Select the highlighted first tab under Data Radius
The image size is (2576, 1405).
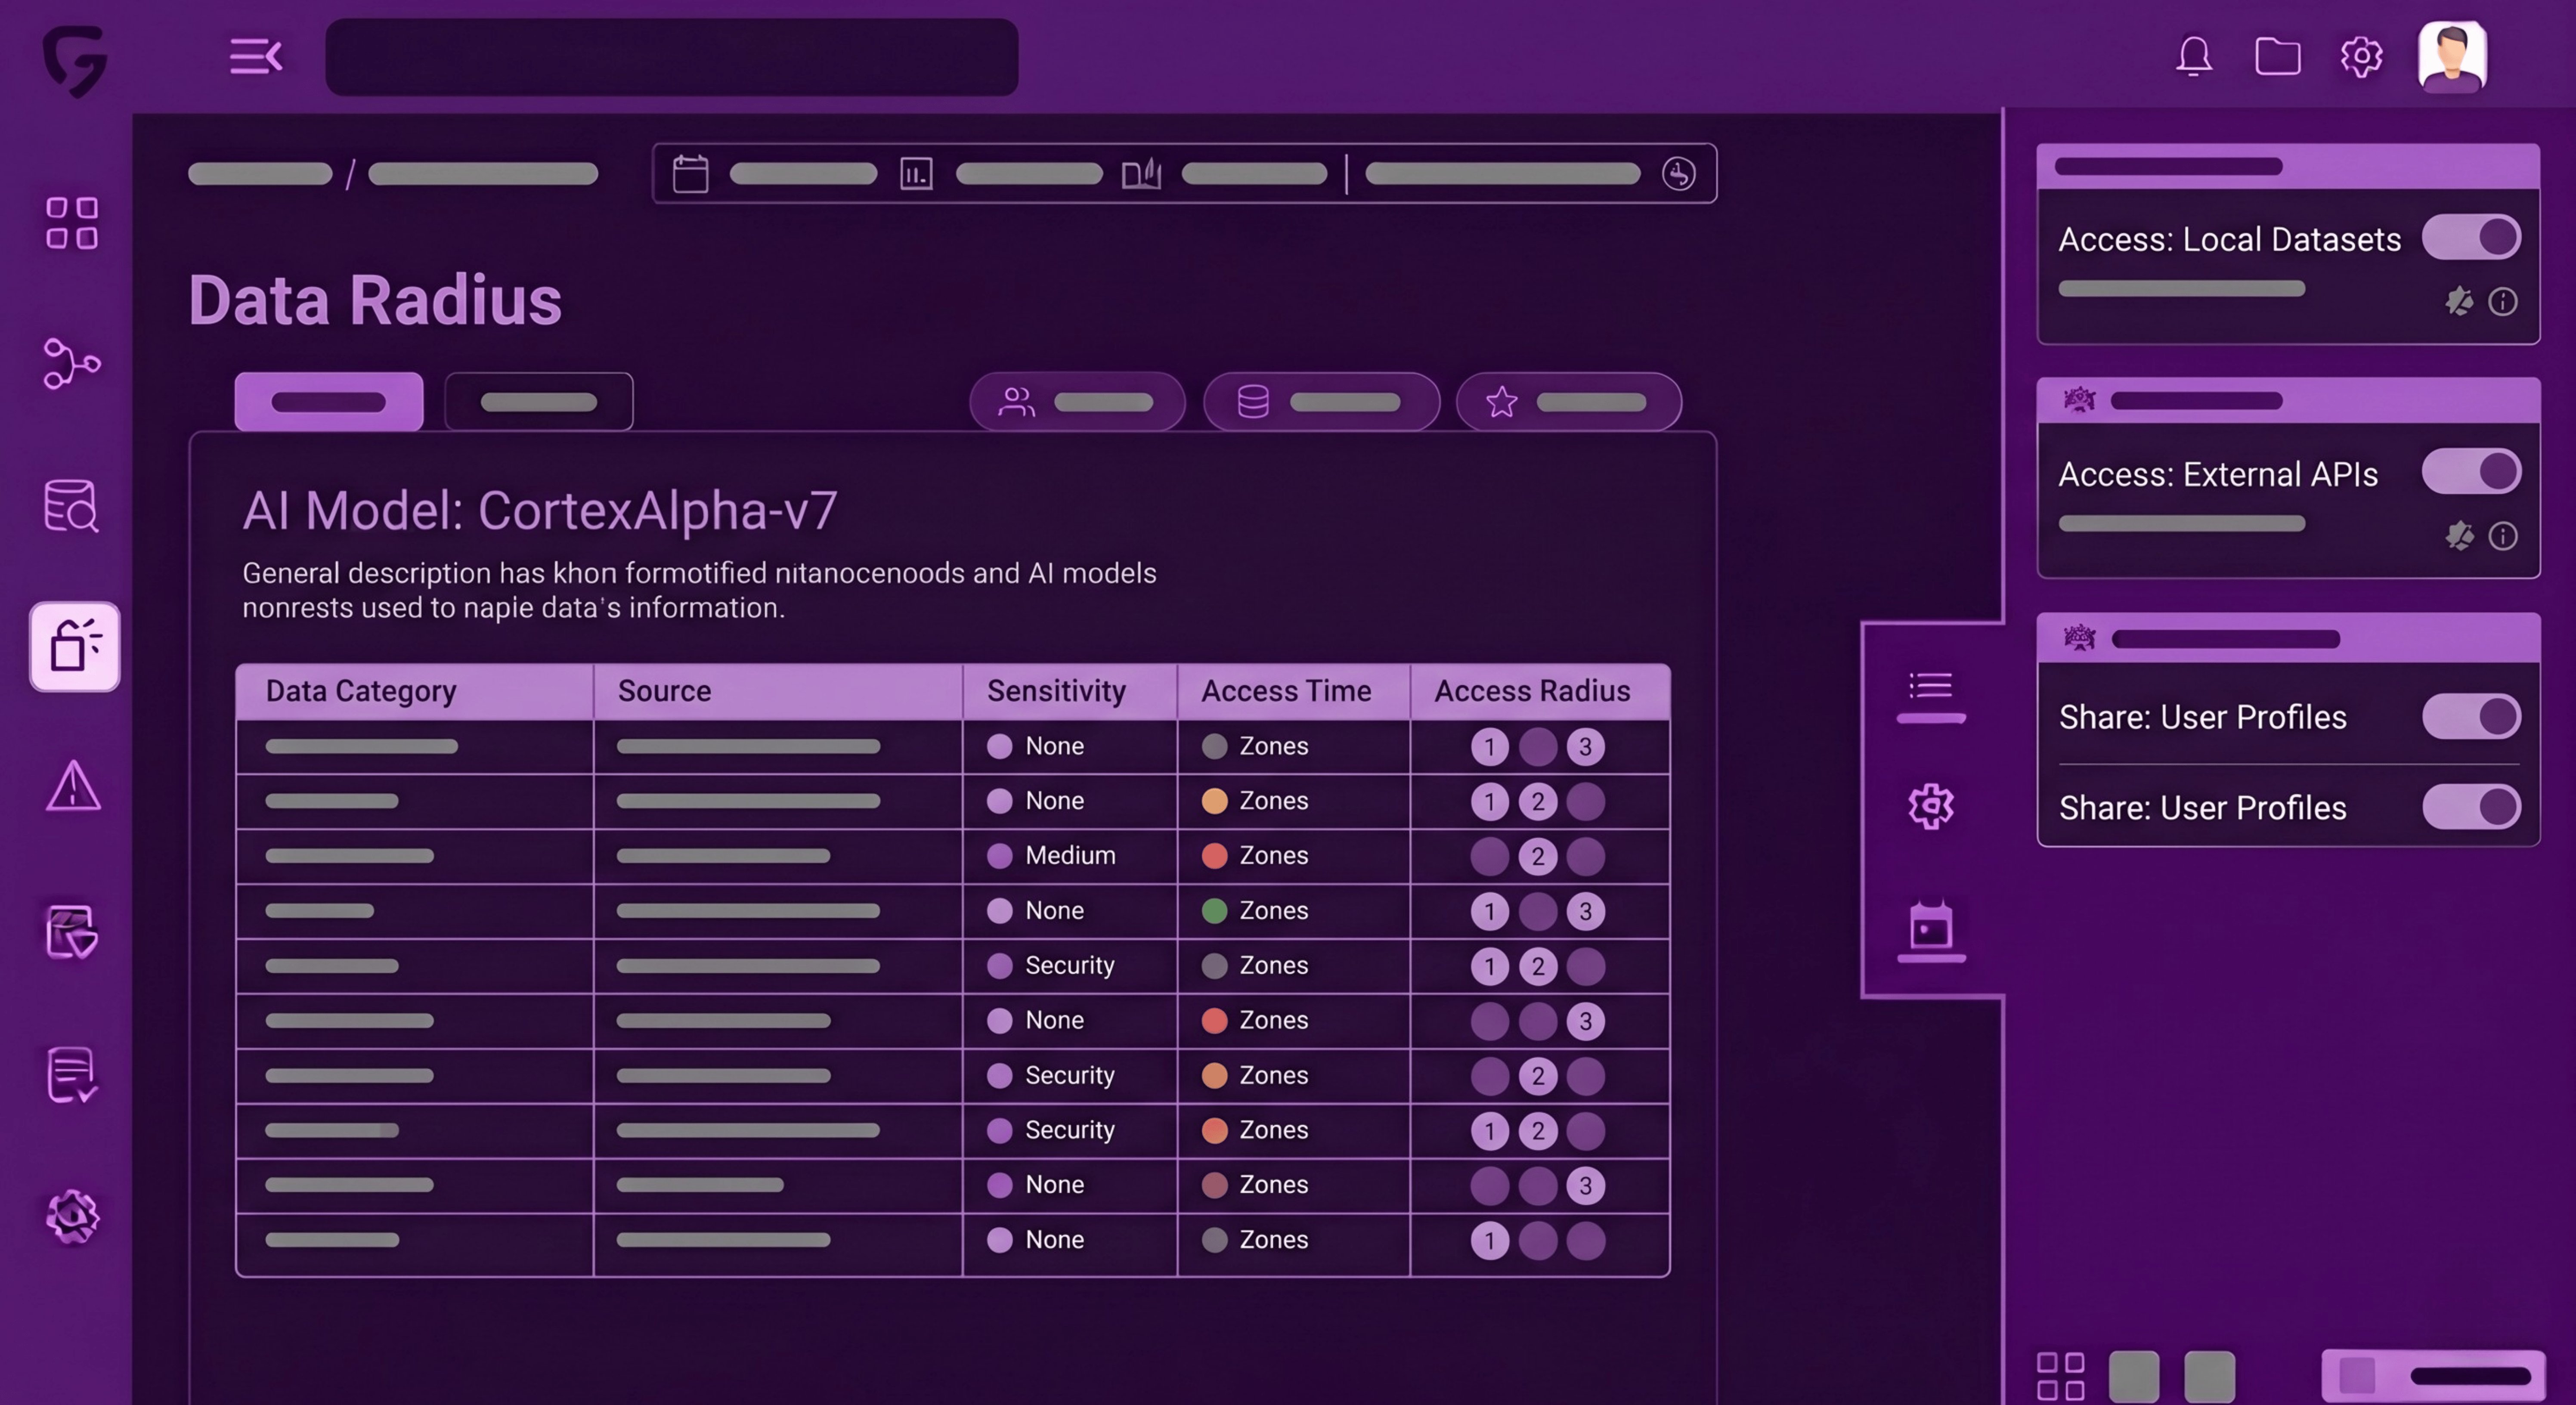(x=328, y=402)
